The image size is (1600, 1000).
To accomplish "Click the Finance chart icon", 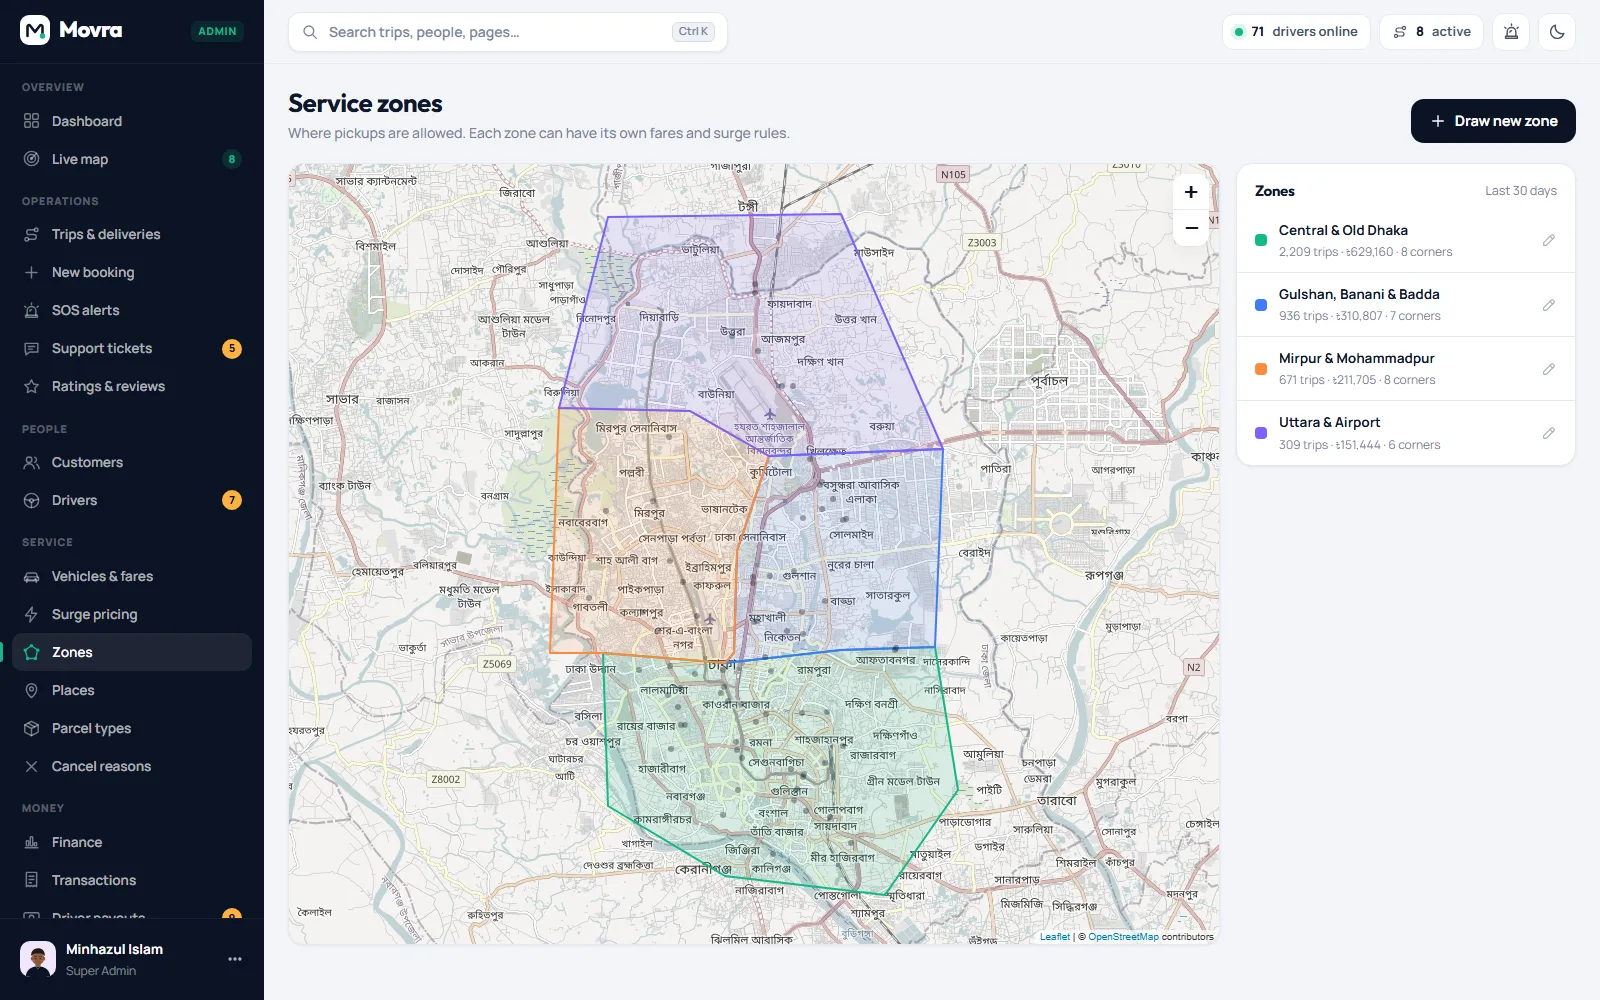I will [31, 842].
